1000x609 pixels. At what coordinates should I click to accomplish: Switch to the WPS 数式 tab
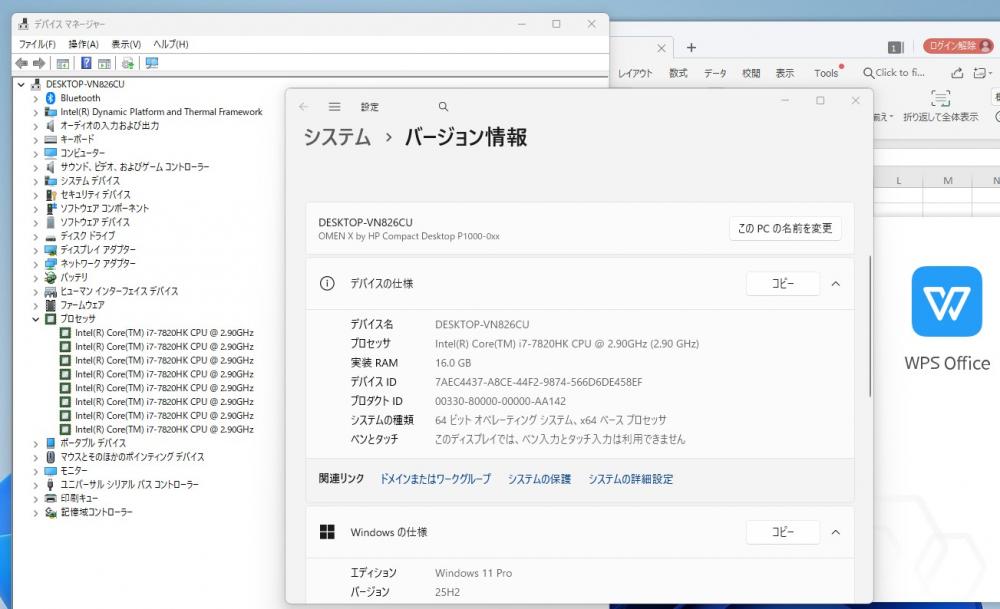click(x=678, y=73)
